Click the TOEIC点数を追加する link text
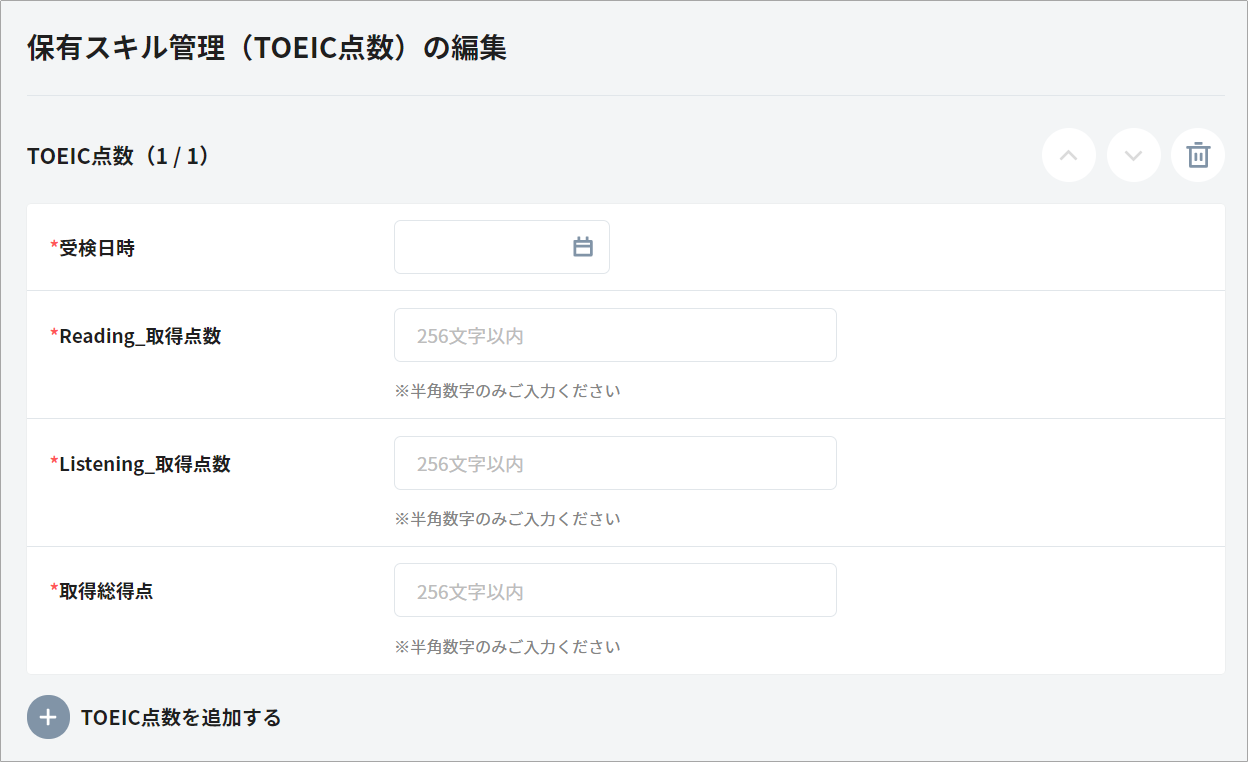 [x=181, y=717]
